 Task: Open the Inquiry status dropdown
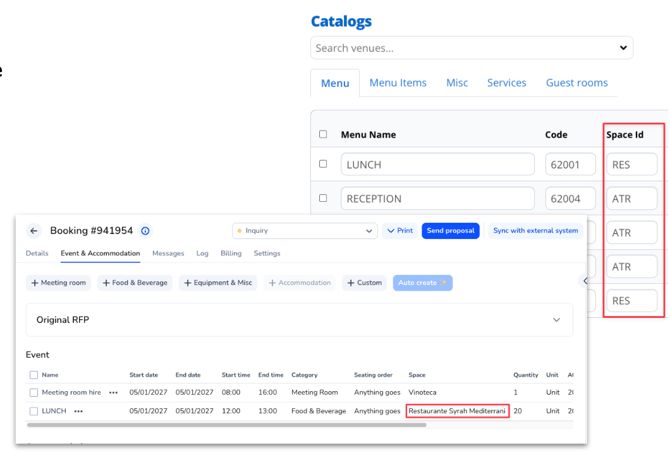pyautogui.click(x=304, y=231)
